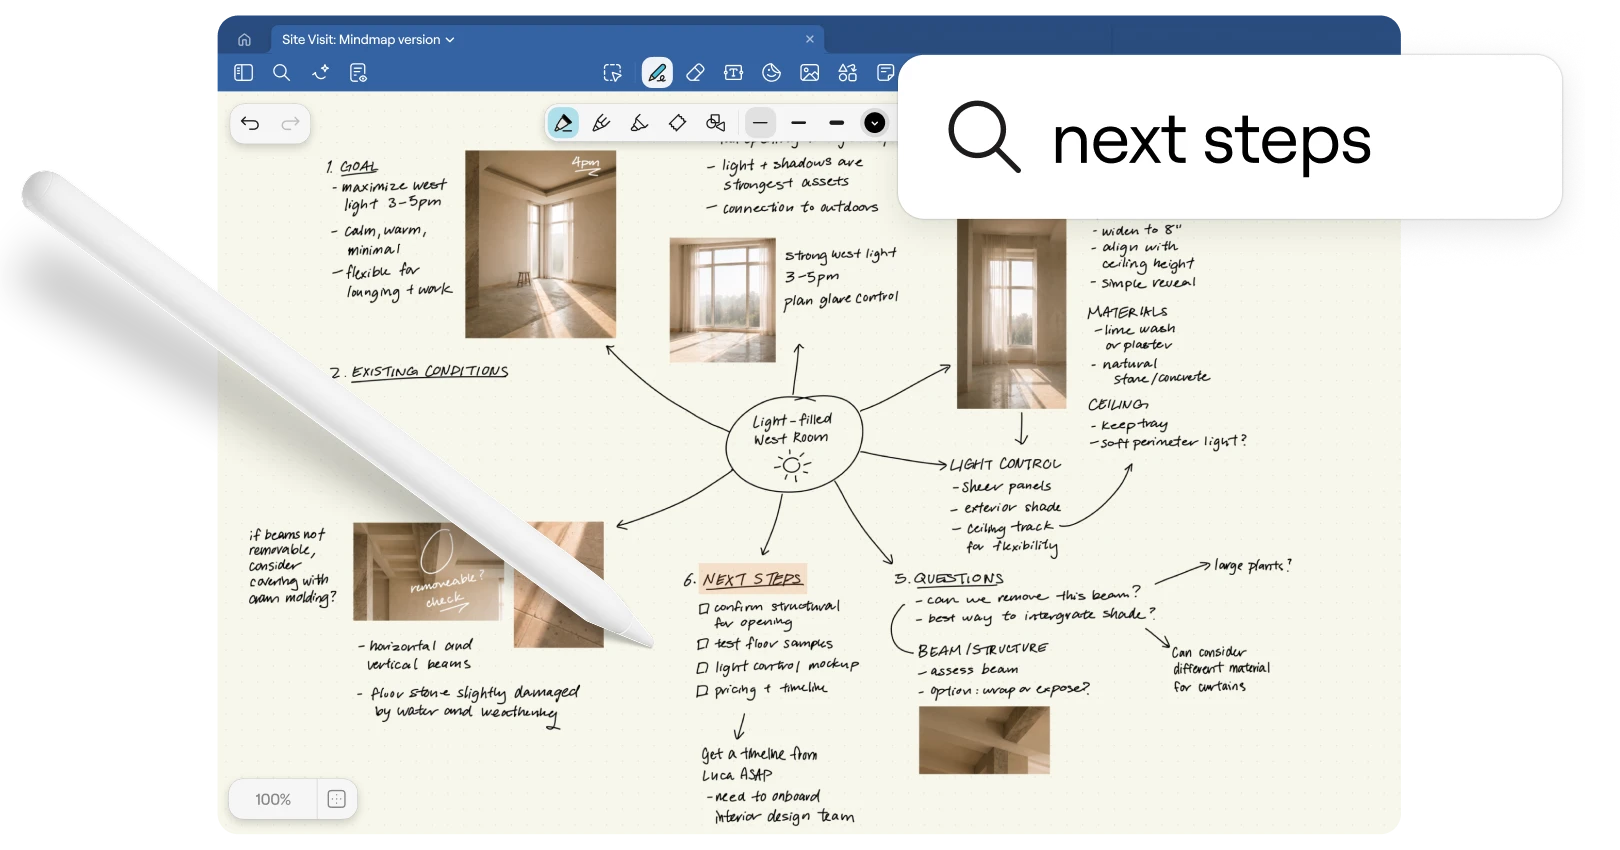Select the shapes drawing option
Image resolution: width=1620 pixels, height=850 pixels.
(x=716, y=123)
